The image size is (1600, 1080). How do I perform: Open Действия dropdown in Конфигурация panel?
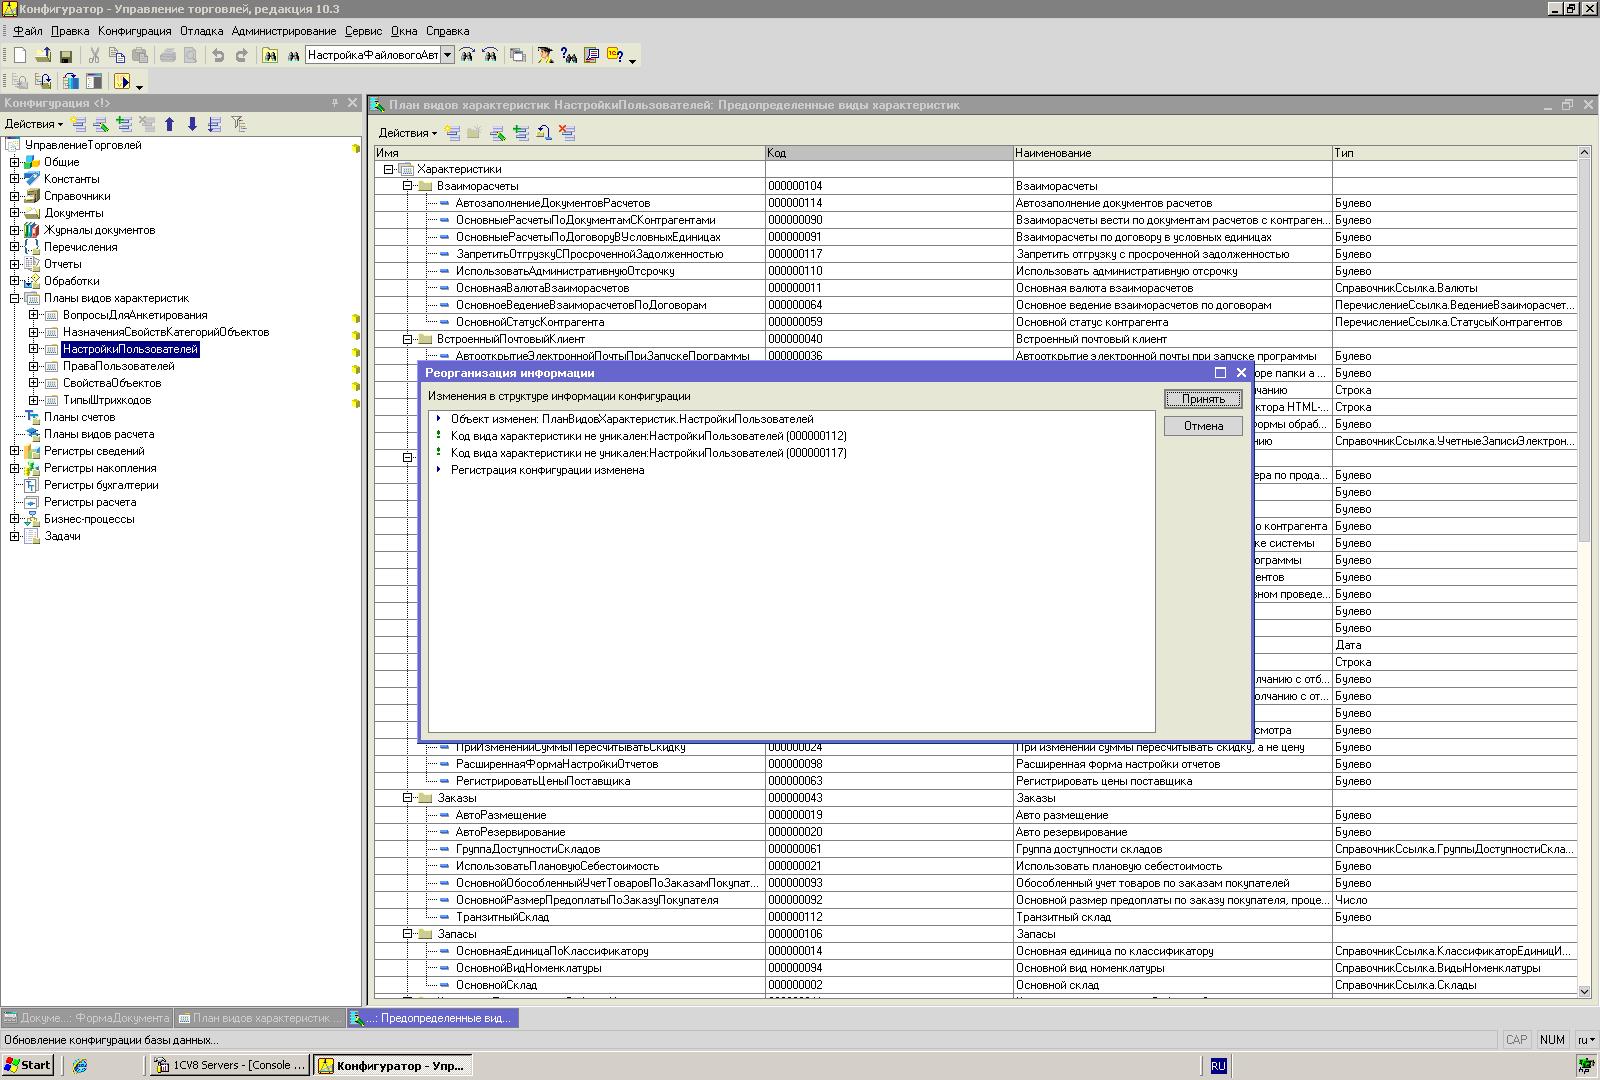pos(33,124)
